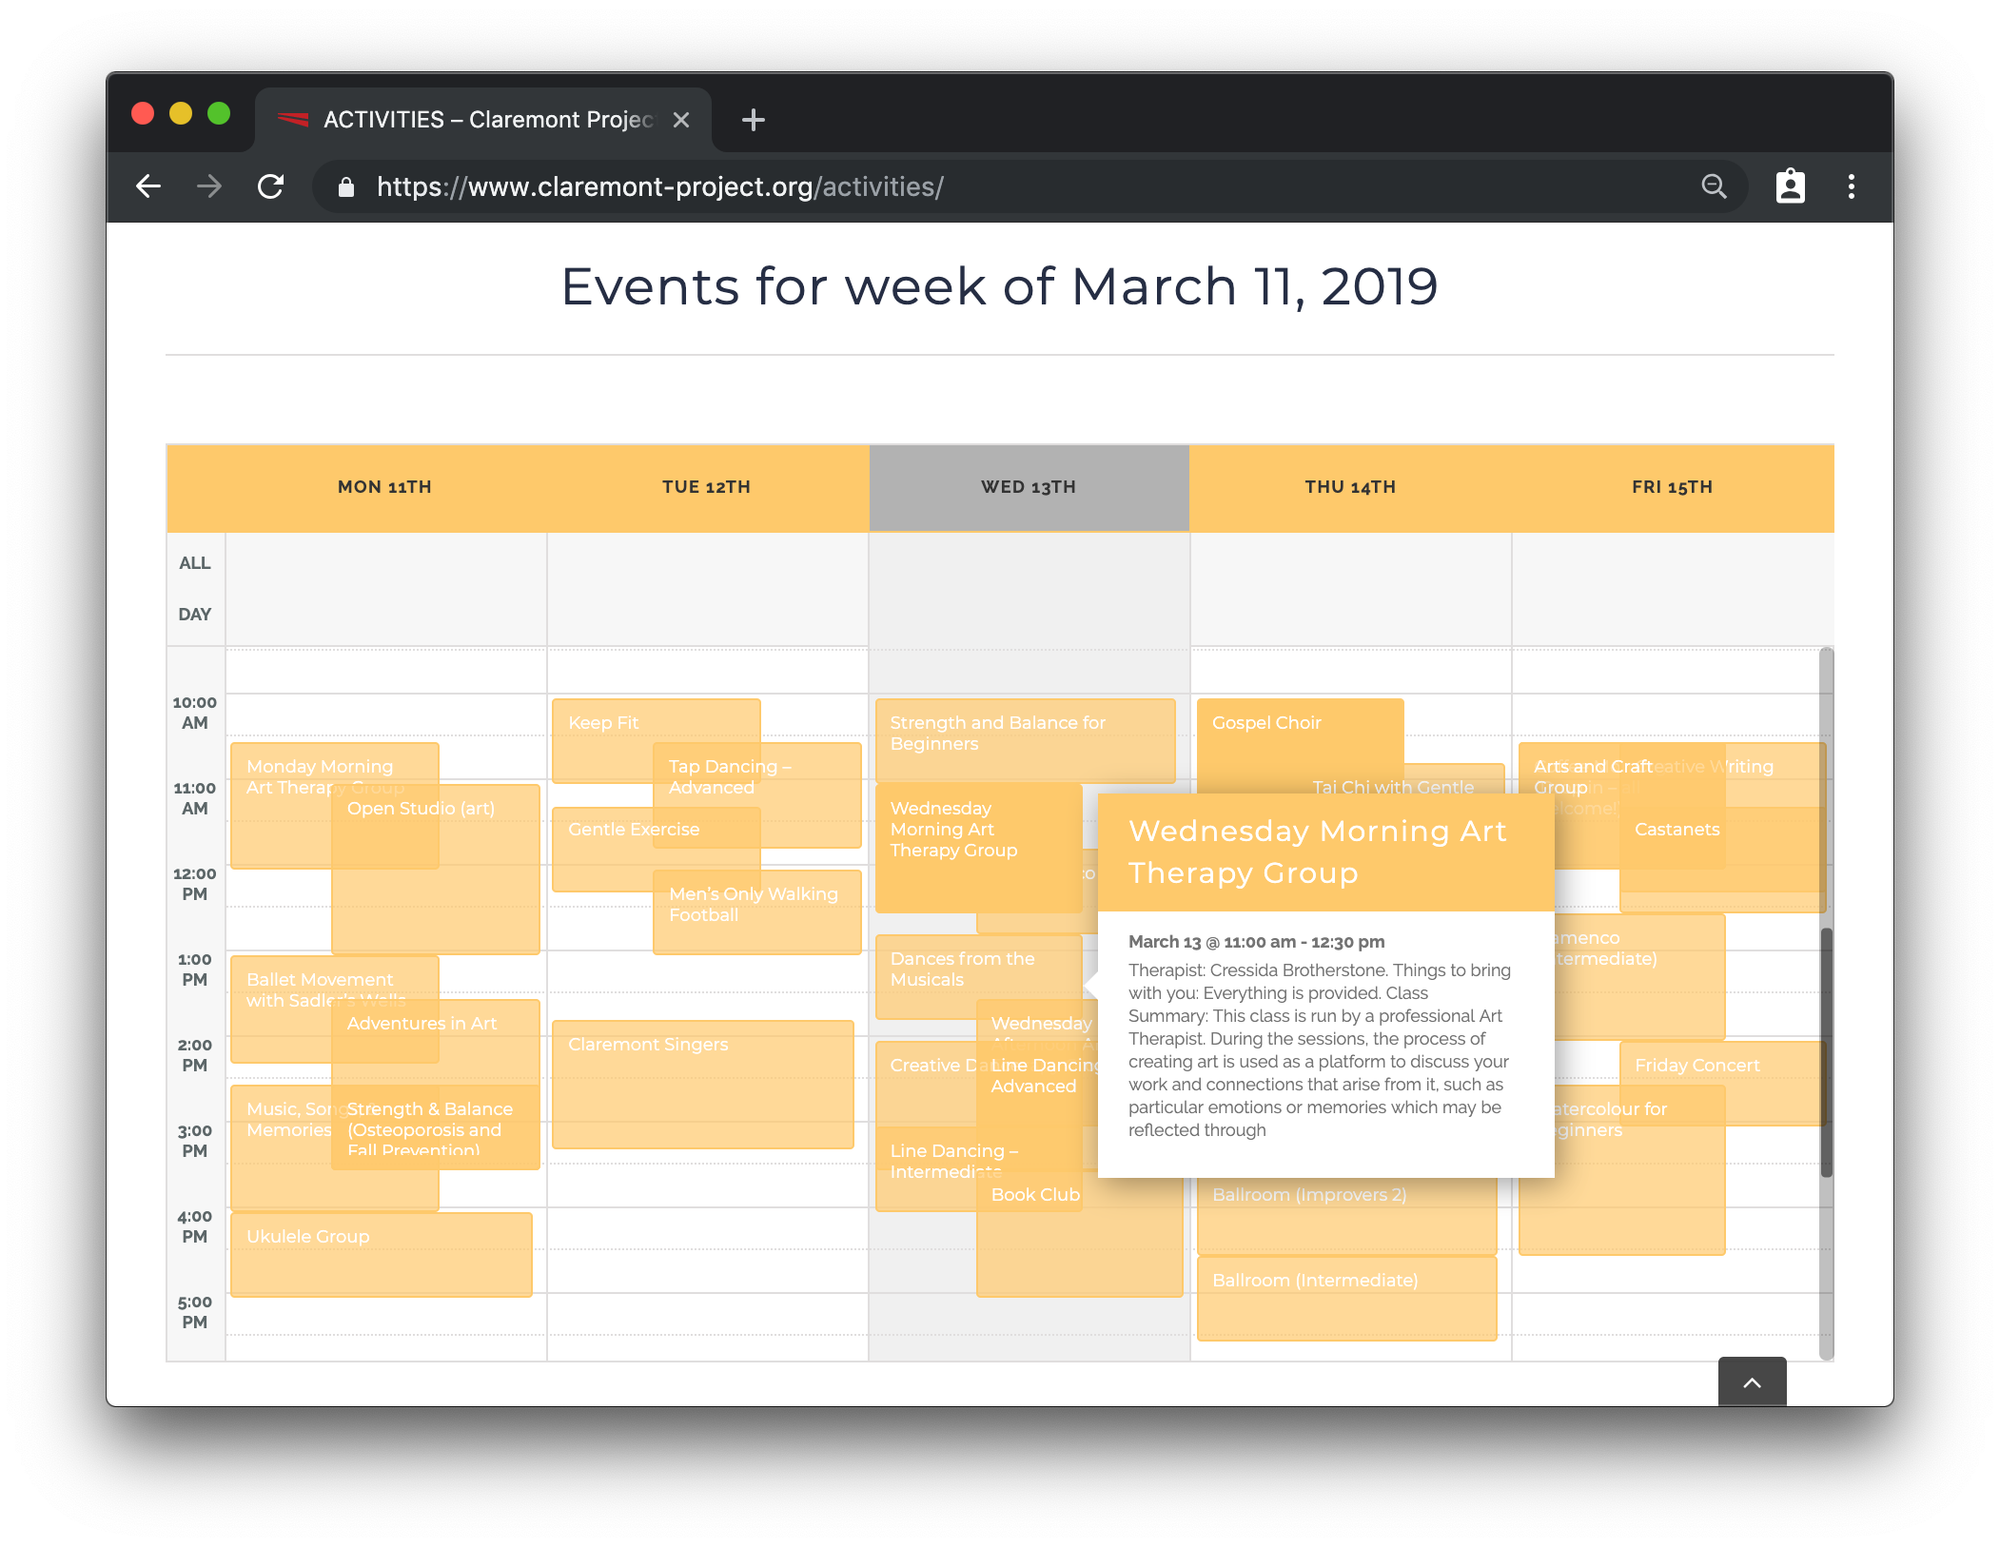Open the three-dot browser menu
This screenshot has height=1547, width=2000.
(x=1851, y=186)
